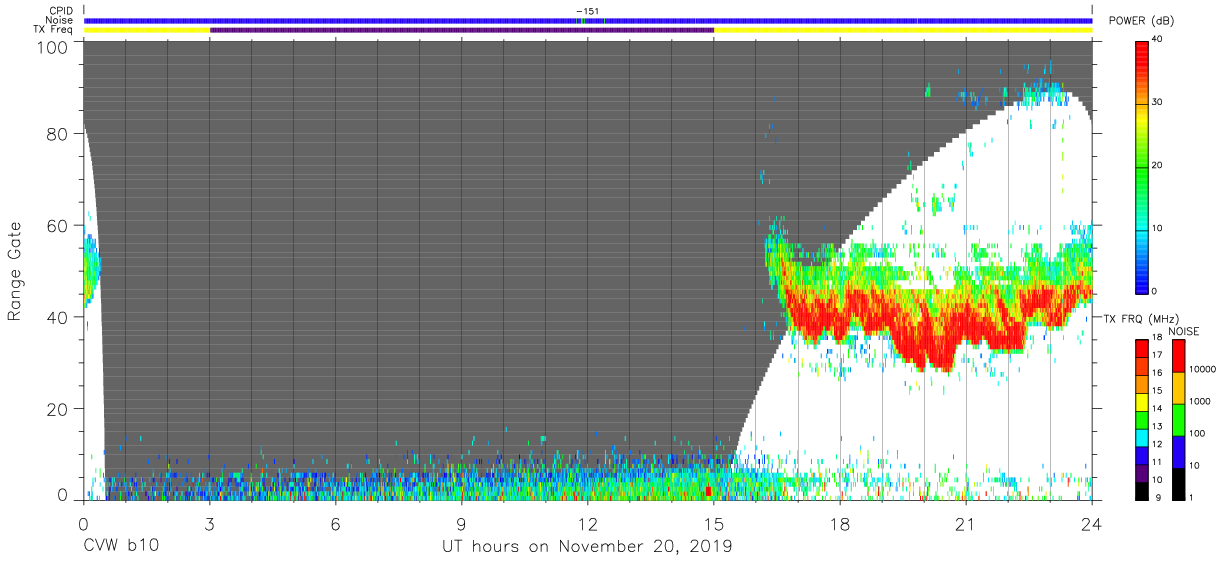Click the green middle of POWER colorbar

click(1141, 170)
